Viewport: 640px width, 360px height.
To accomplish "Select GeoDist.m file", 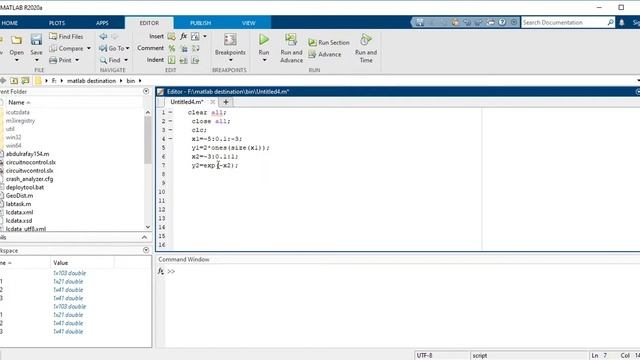I will 19,196.
